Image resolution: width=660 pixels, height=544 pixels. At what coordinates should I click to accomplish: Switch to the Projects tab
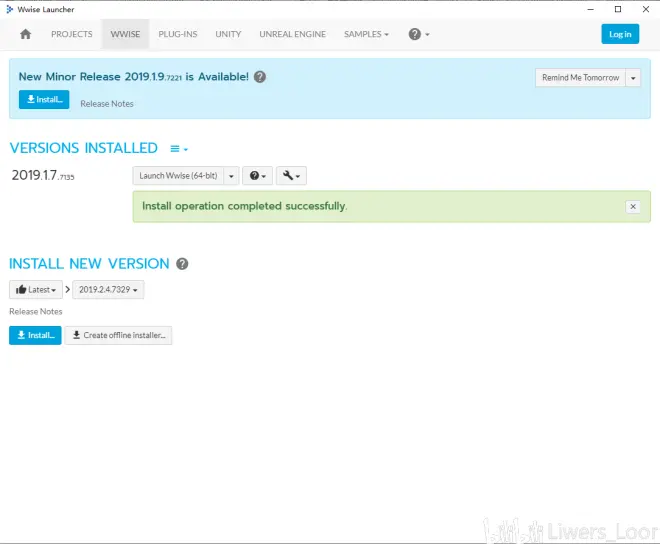pyautogui.click(x=72, y=34)
